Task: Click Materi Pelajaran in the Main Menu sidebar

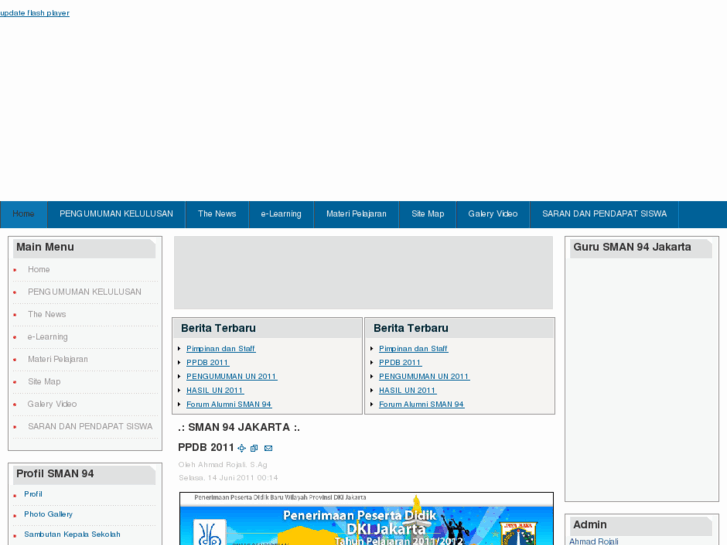Action: [58, 359]
